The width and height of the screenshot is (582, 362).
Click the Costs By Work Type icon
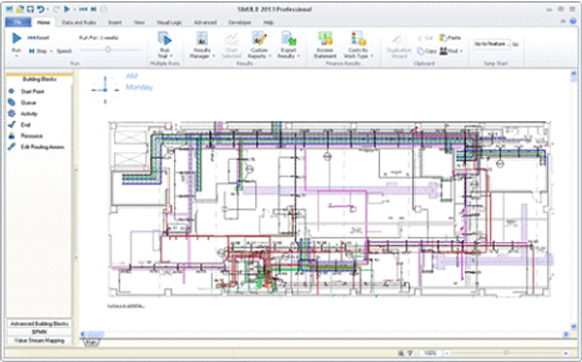pos(358,39)
